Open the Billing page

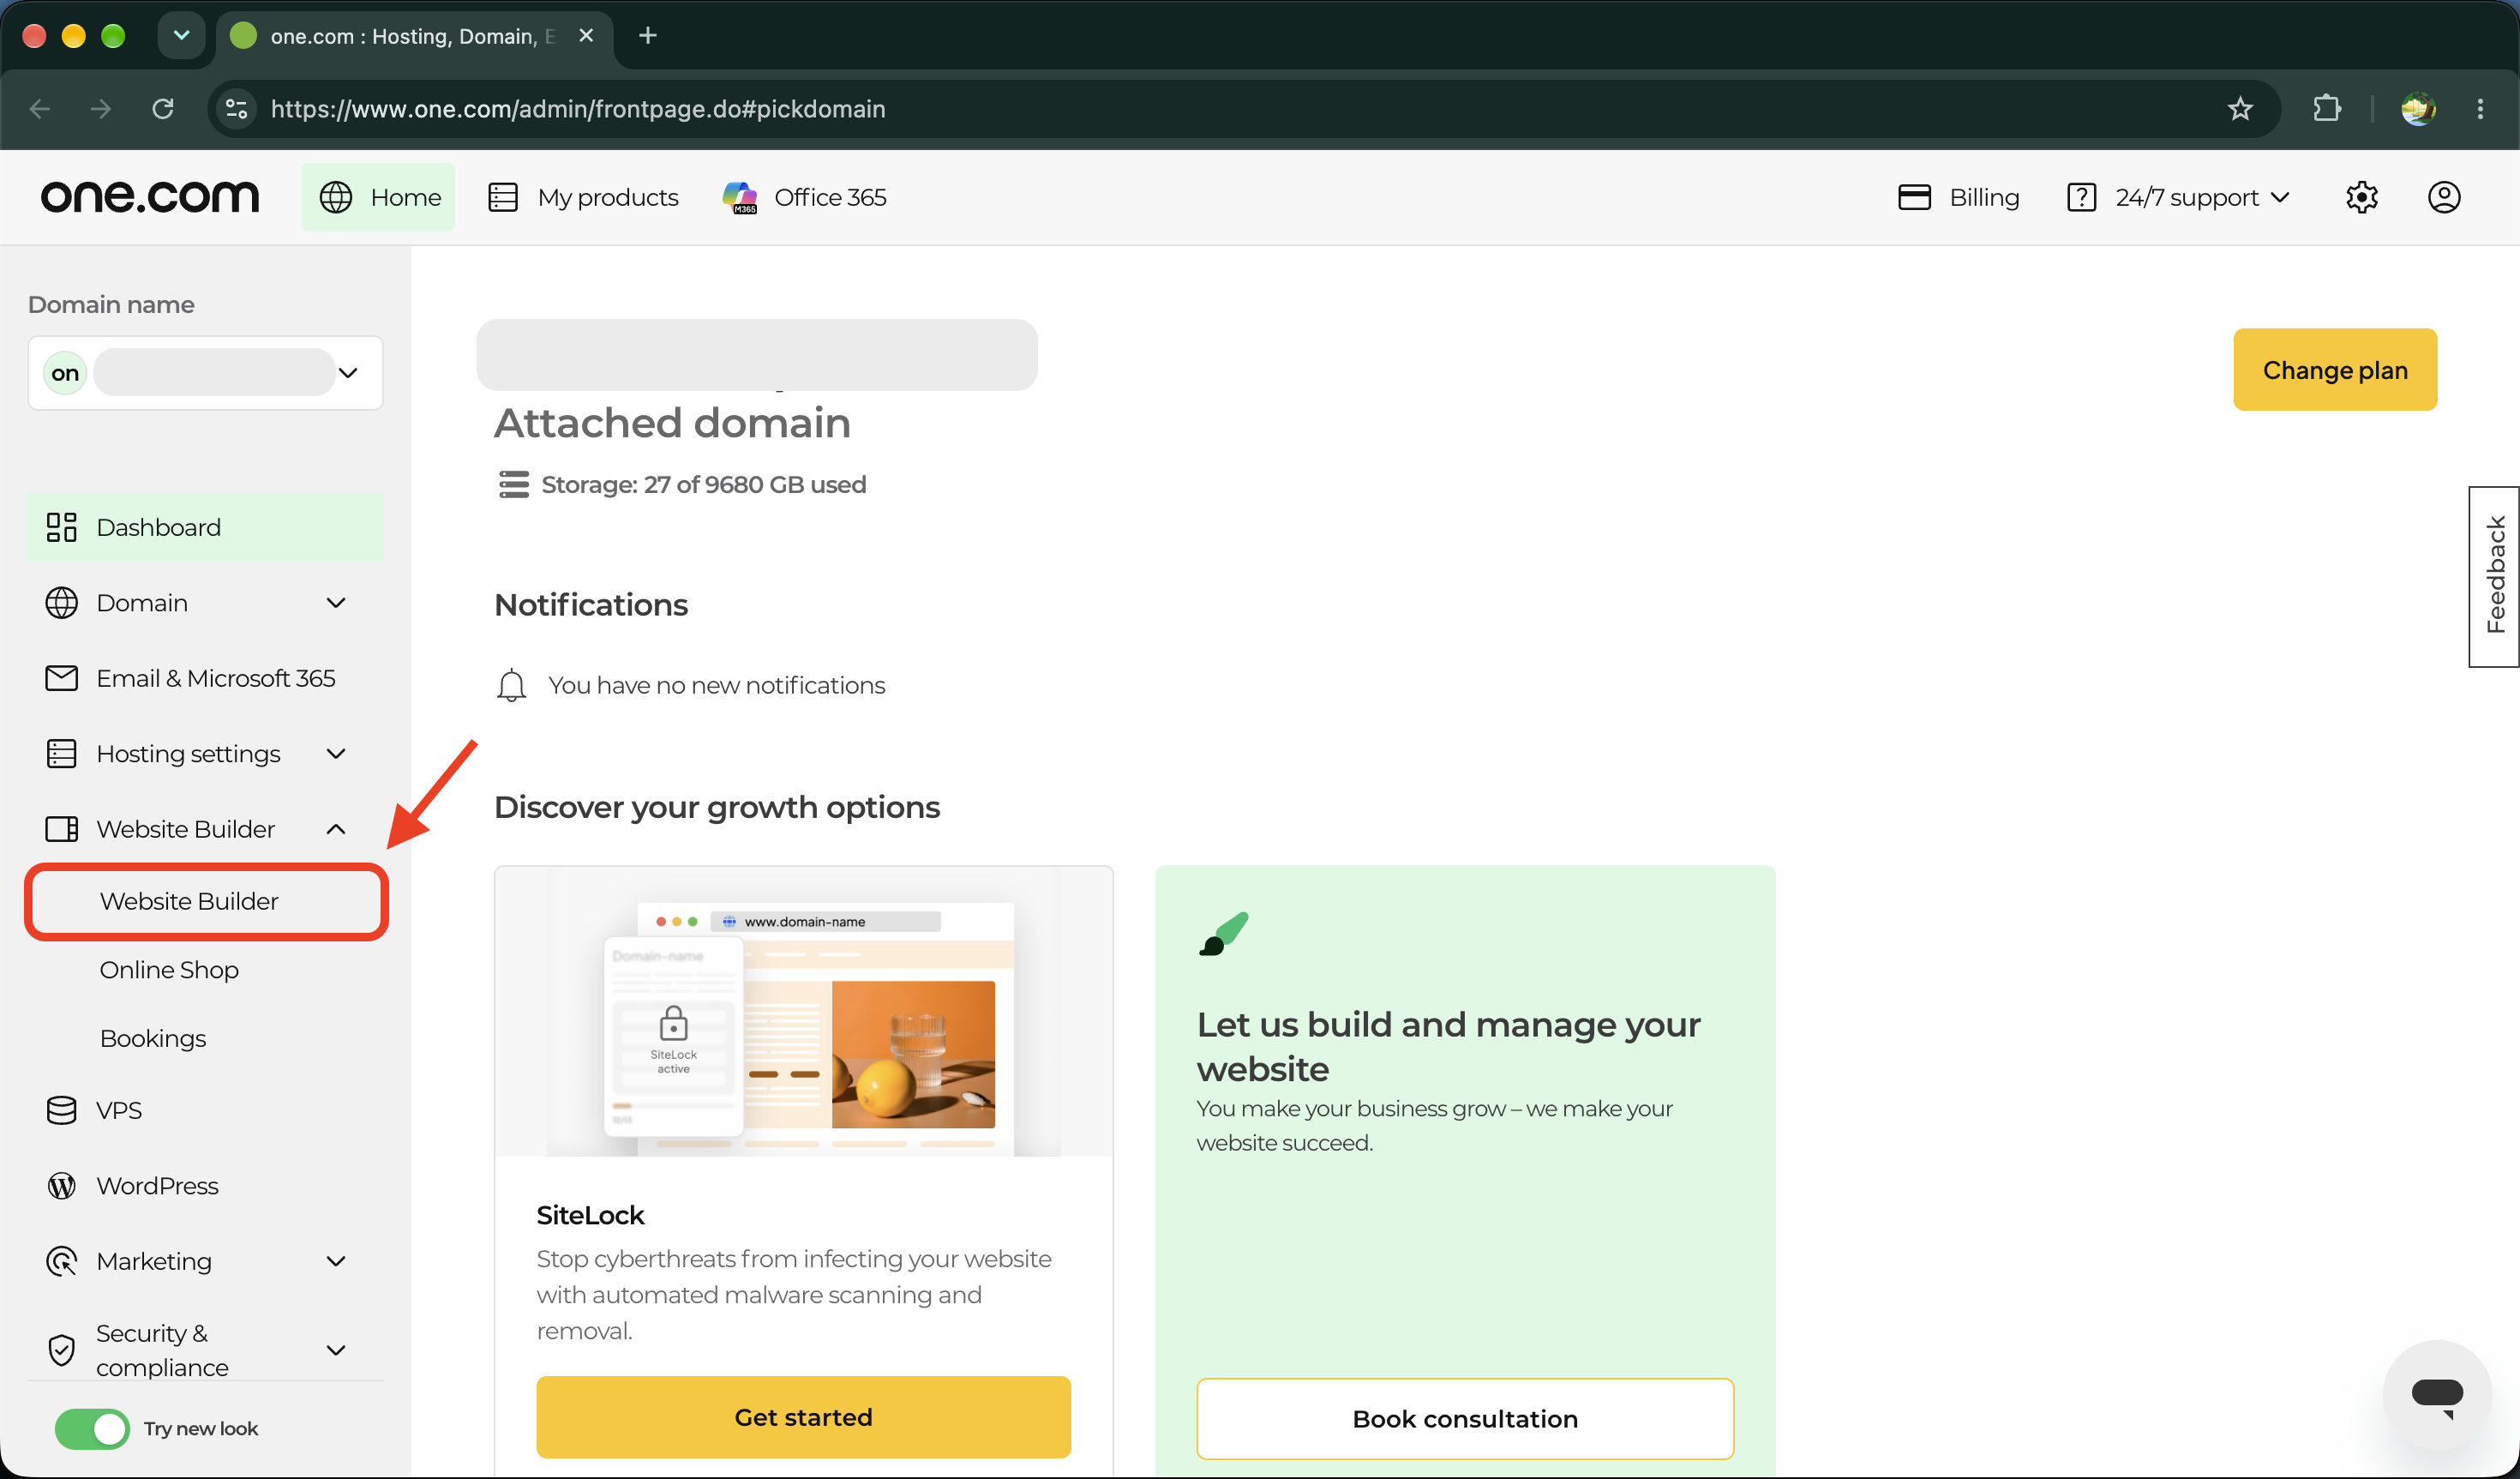click(1958, 197)
